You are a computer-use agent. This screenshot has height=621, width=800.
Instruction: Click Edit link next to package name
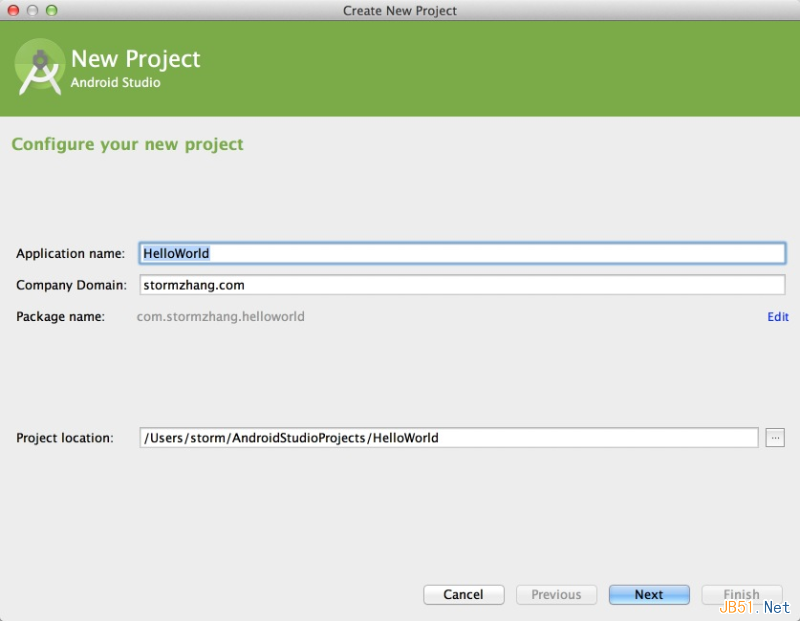point(778,317)
